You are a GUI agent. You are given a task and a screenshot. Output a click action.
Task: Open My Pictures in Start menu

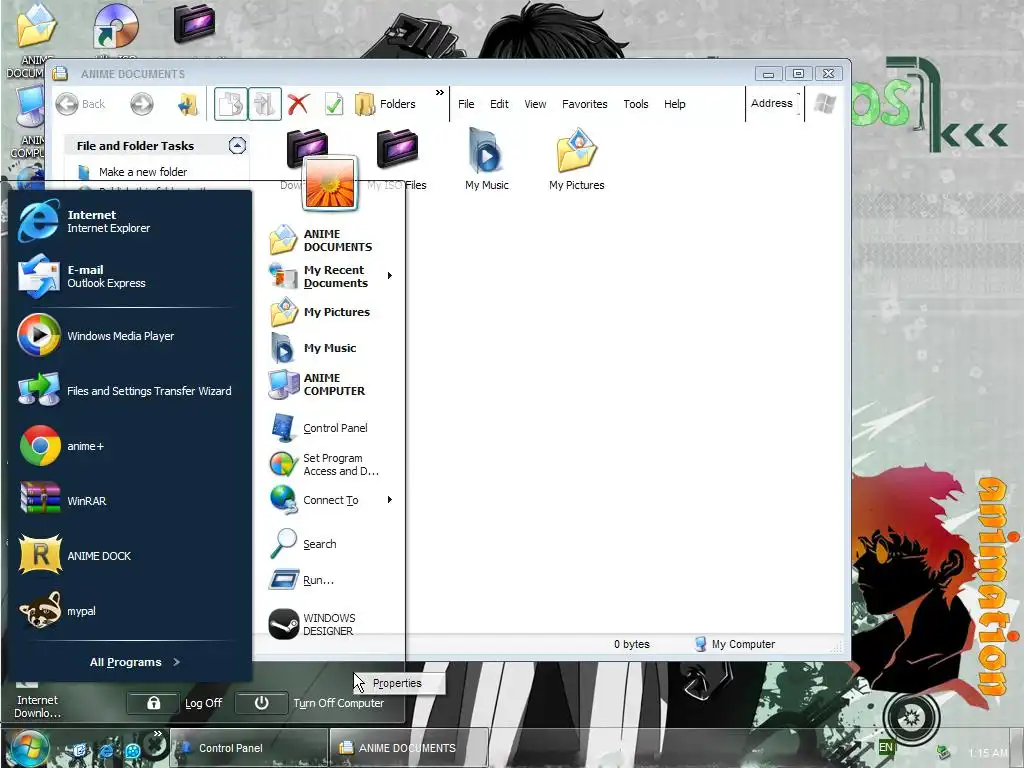click(330, 312)
